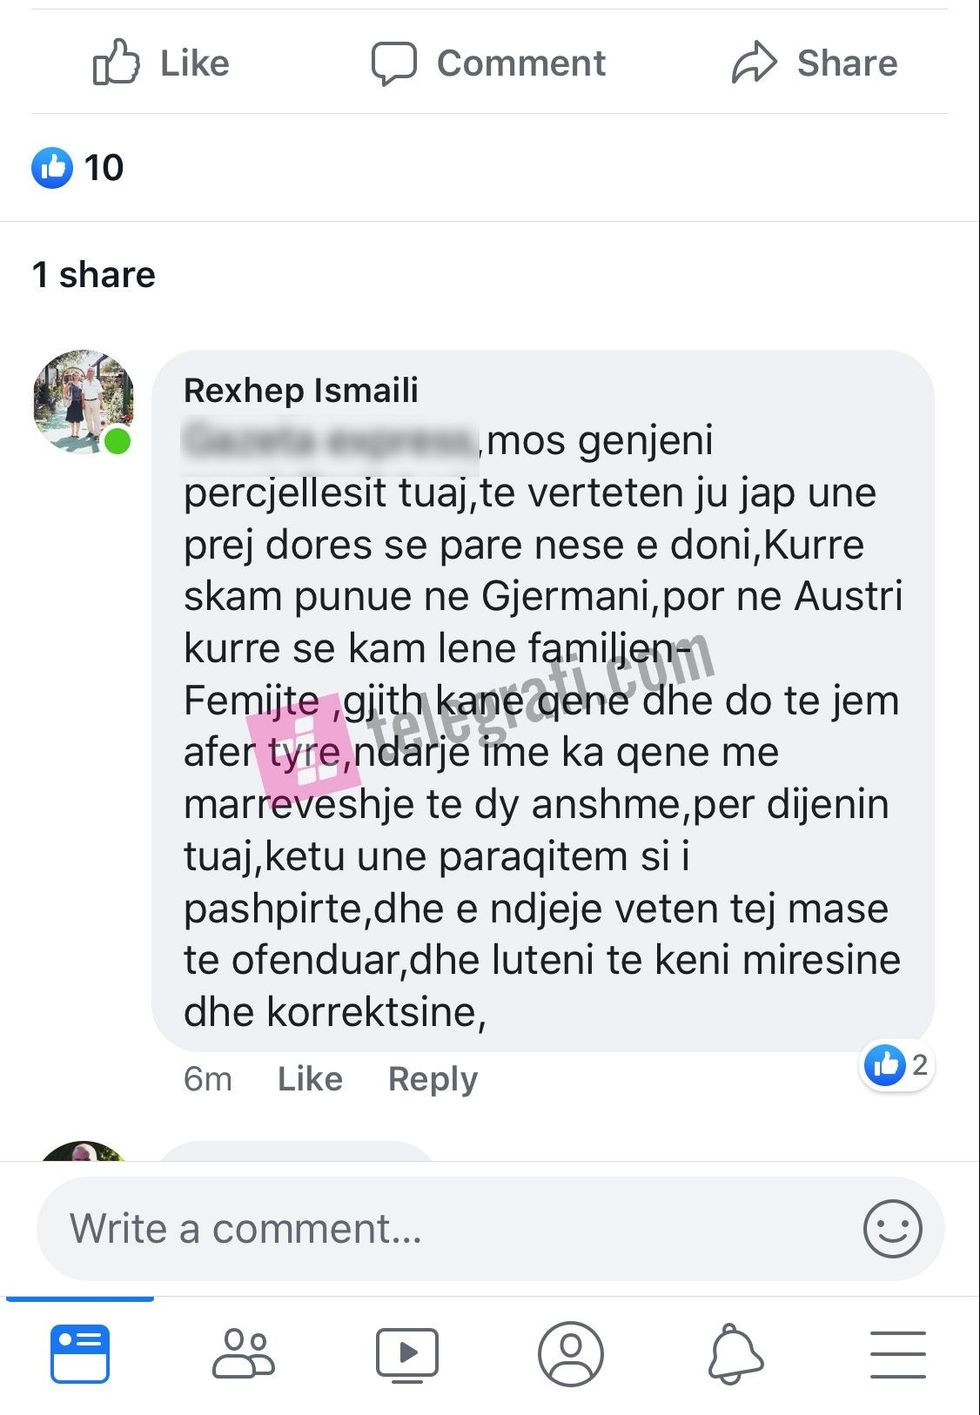
Task: Open Rexhep Ismaili's profile name link
Action: [x=301, y=391]
